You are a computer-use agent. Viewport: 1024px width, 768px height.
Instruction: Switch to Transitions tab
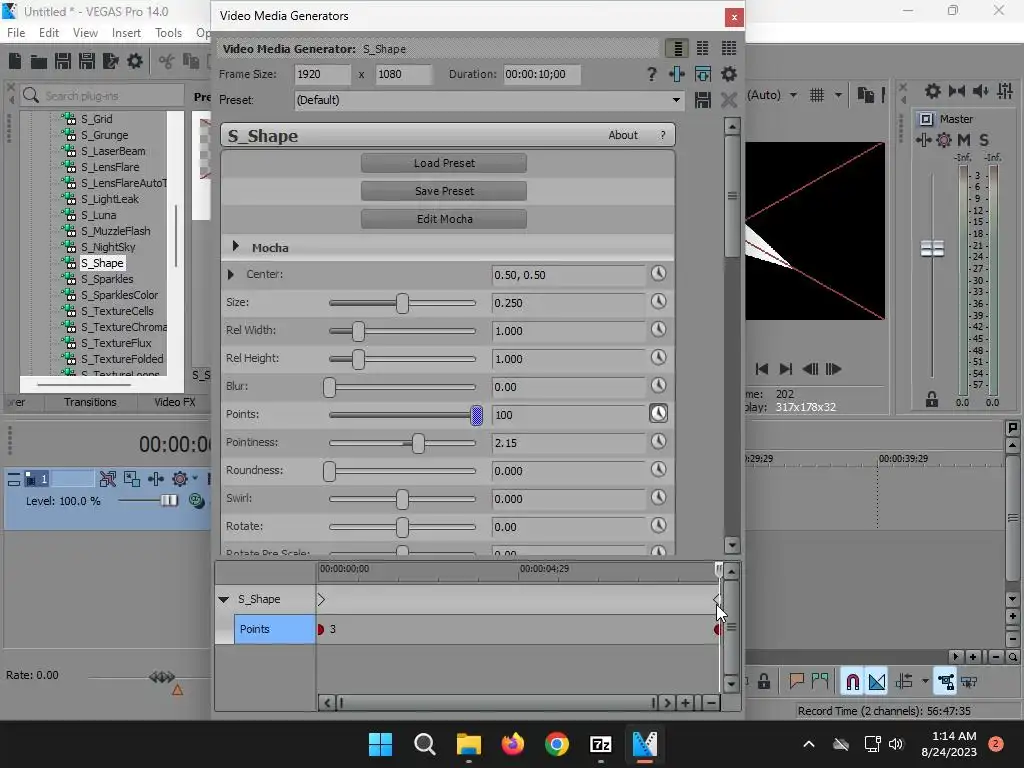[x=90, y=402]
